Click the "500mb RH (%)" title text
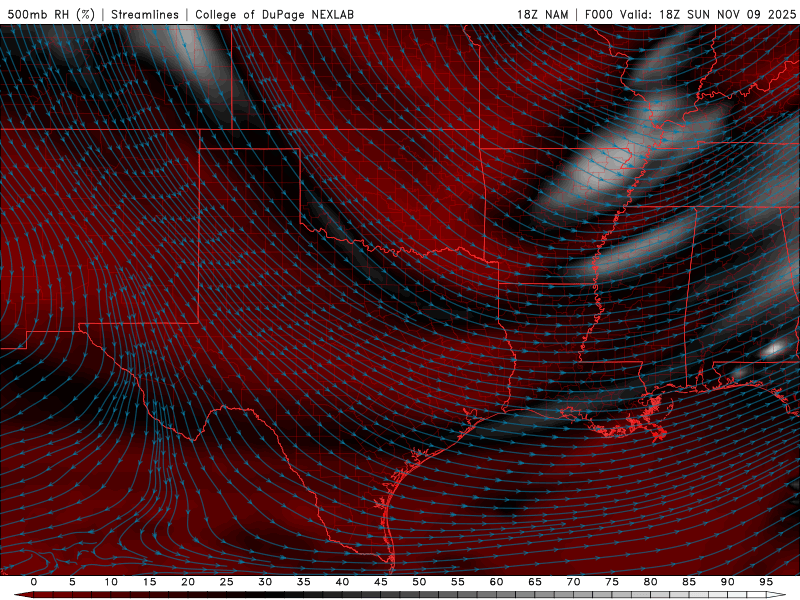 coord(51,14)
